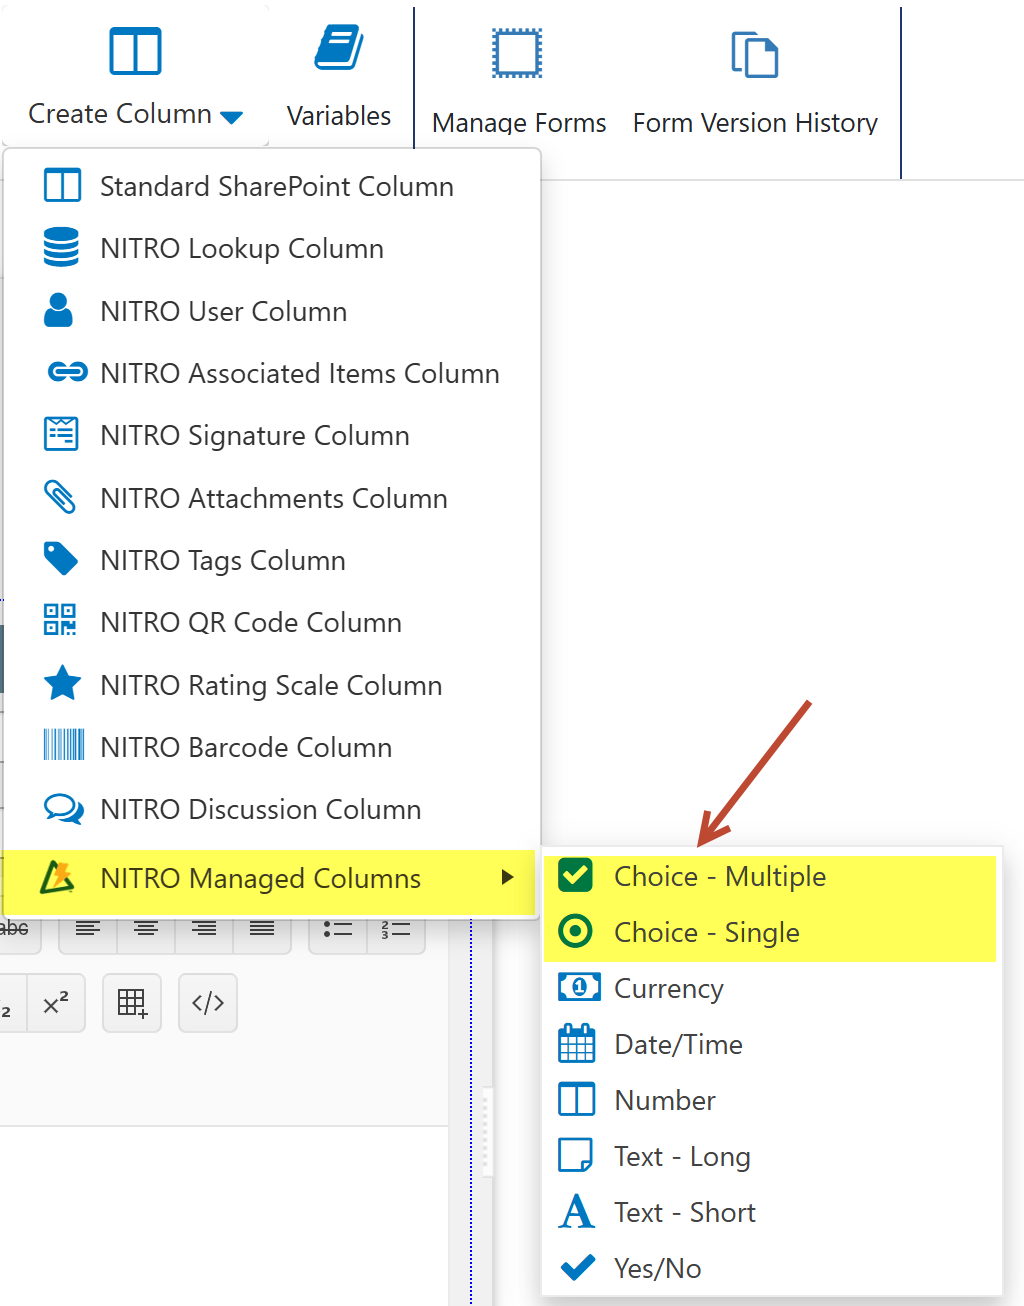
Task: Insert table using grid toolbar icon
Action: (132, 1003)
